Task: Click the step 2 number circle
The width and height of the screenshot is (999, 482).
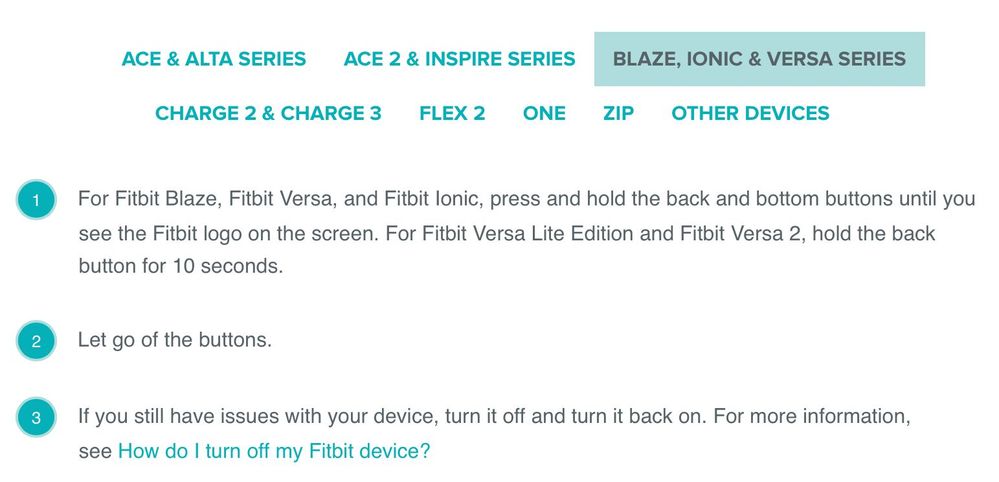Action: click(x=36, y=341)
